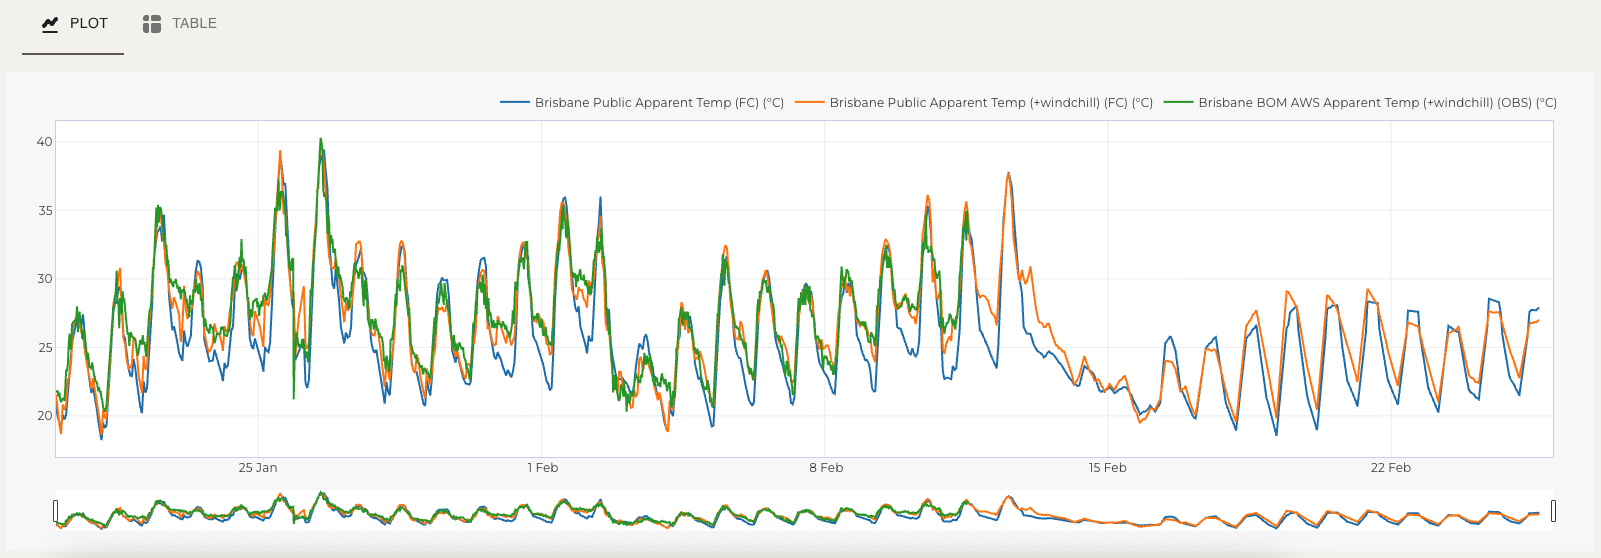Select the PLOT tab label

click(88, 24)
